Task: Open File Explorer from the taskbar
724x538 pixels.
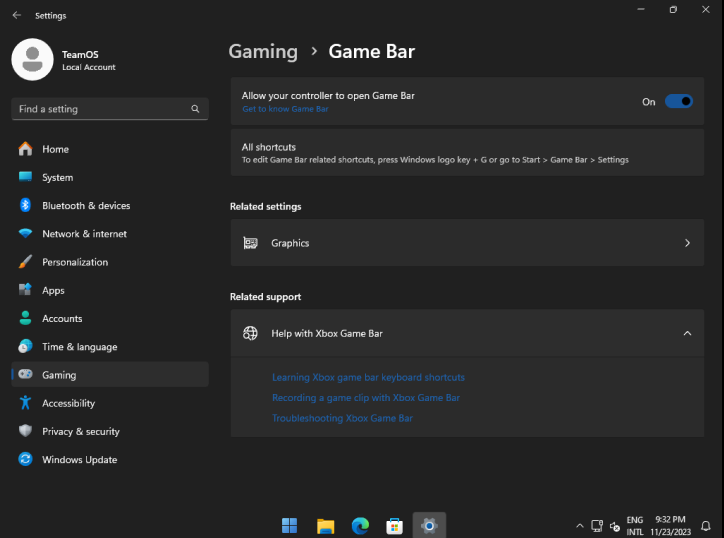Action: tap(326, 526)
